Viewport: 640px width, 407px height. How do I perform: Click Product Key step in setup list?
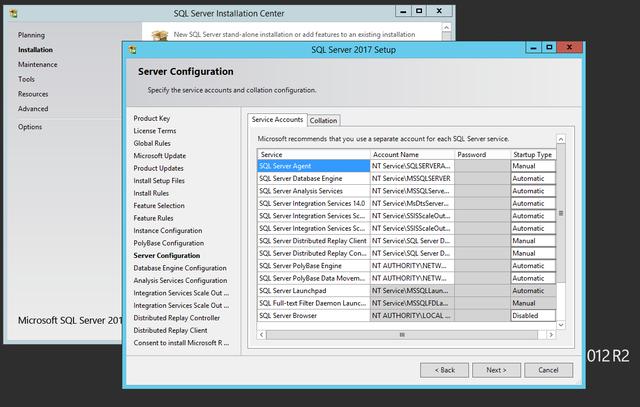(151, 118)
